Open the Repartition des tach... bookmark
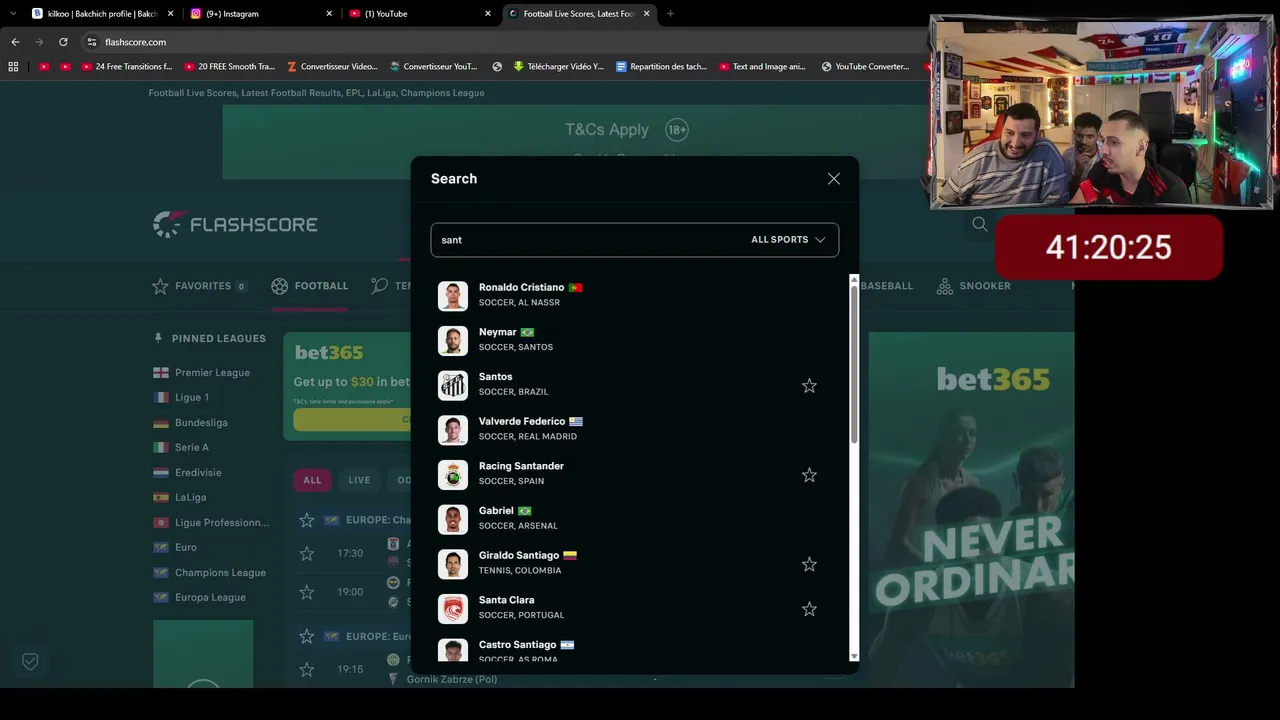The image size is (1280, 720). pos(662,67)
